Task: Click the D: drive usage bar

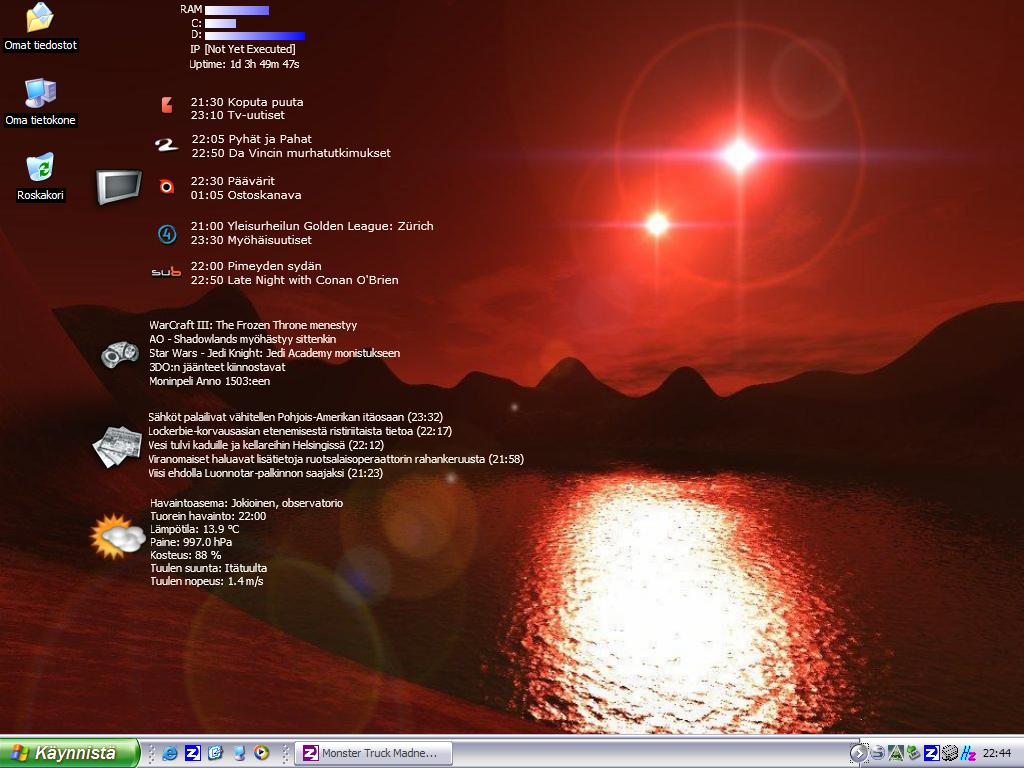Action: pyautogui.click(x=255, y=35)
